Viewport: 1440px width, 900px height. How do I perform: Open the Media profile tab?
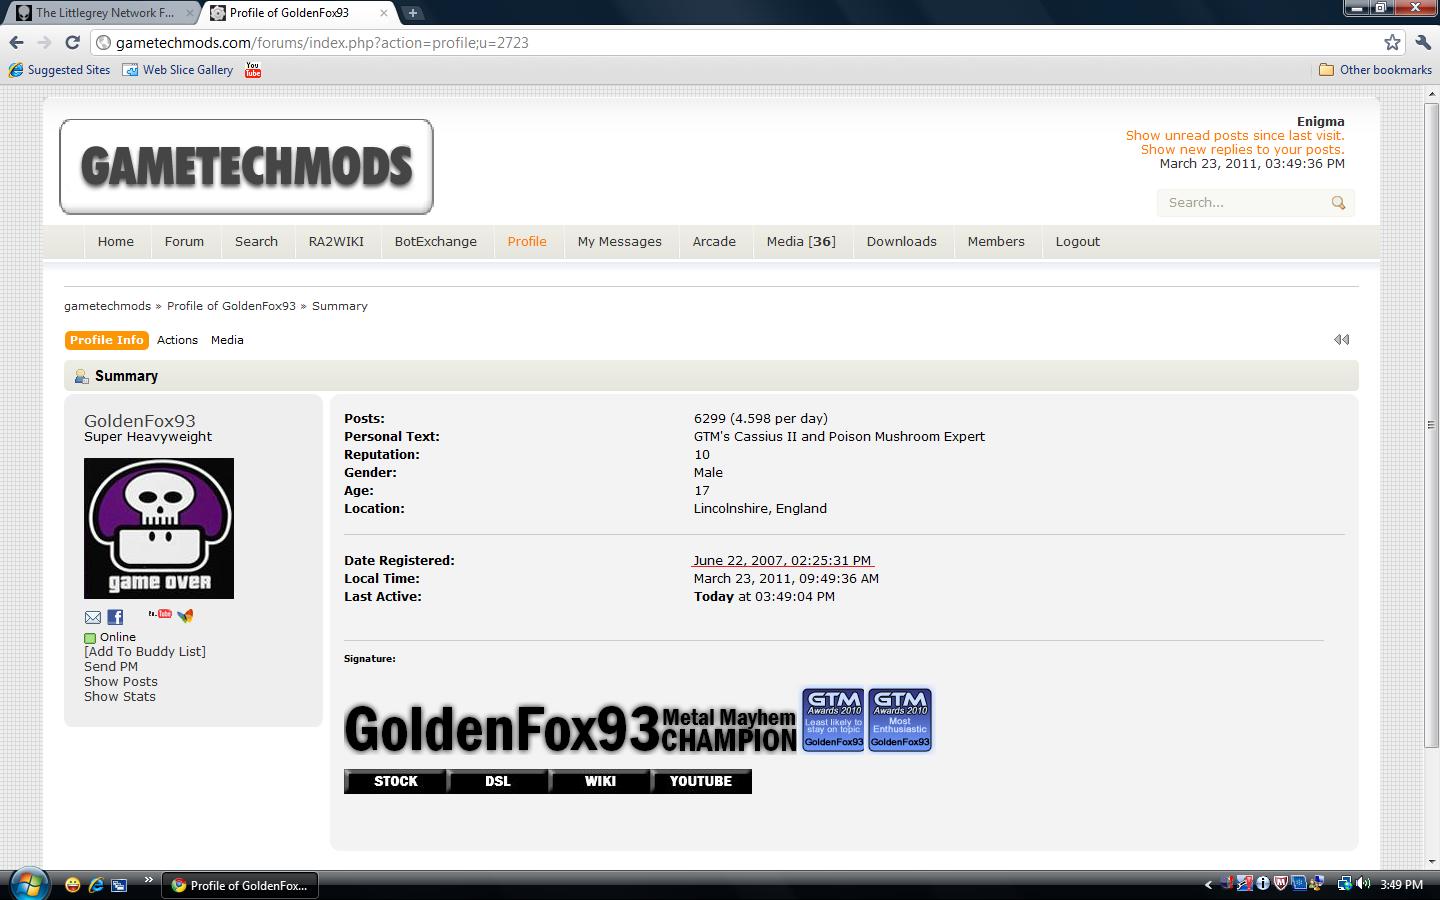click(227, 340)
